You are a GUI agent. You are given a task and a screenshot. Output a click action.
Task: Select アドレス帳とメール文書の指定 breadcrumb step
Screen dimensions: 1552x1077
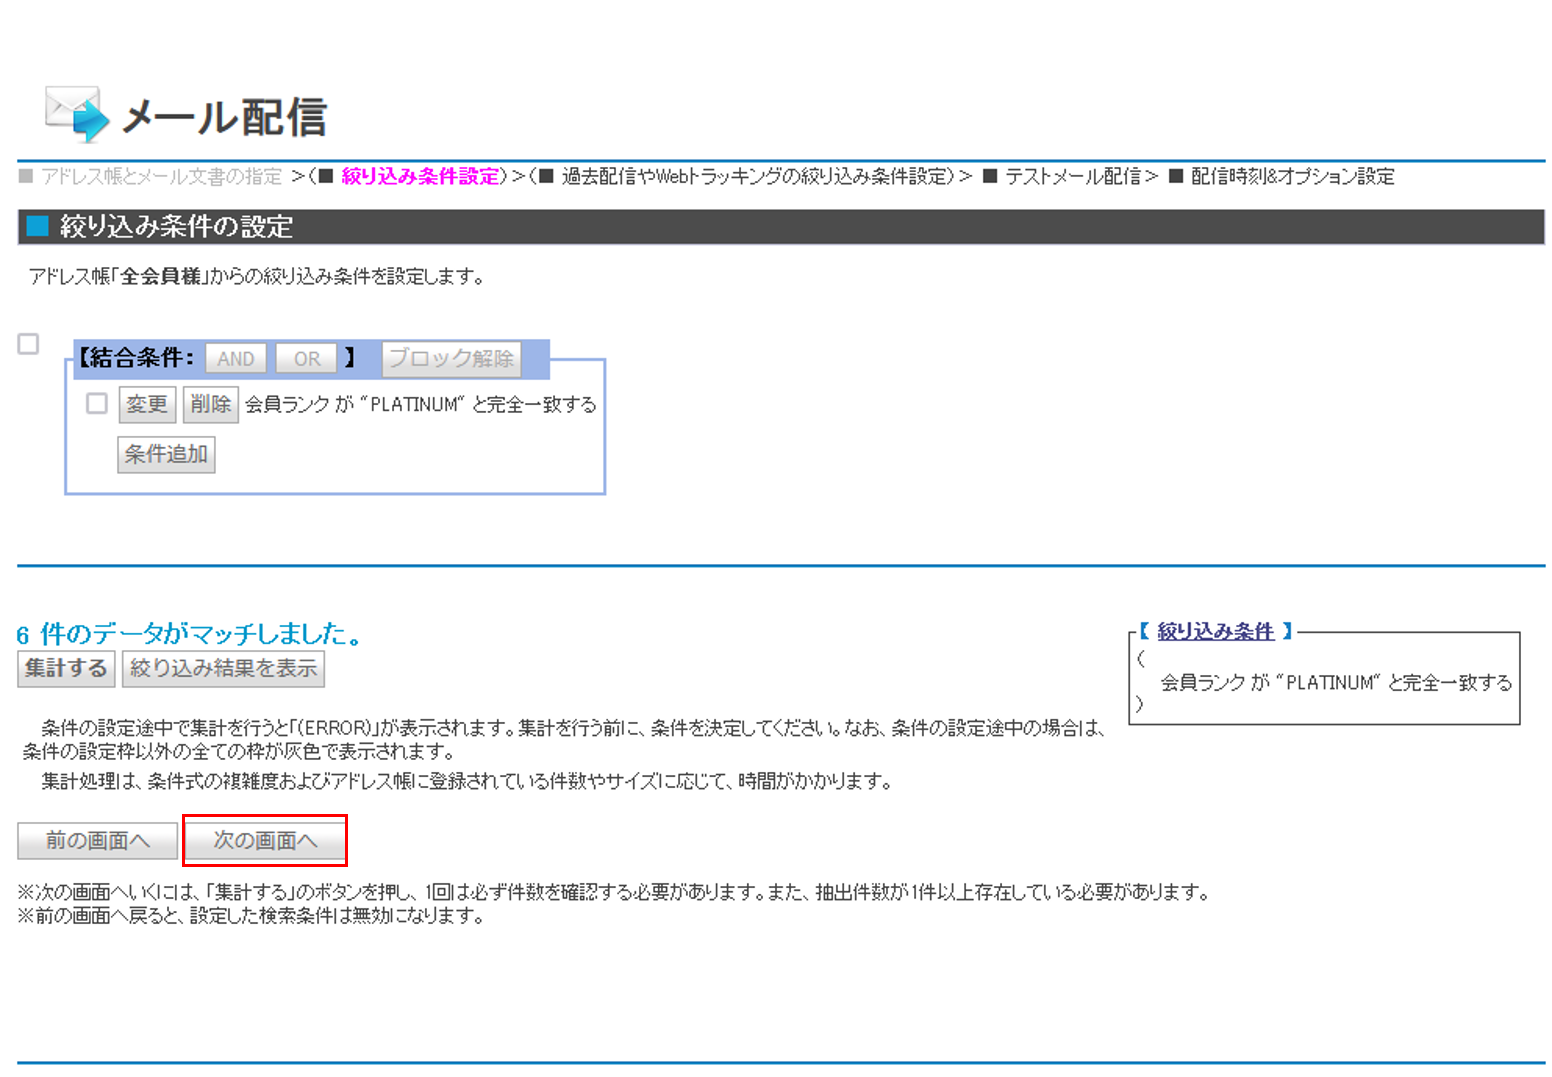tap(161, 177)
